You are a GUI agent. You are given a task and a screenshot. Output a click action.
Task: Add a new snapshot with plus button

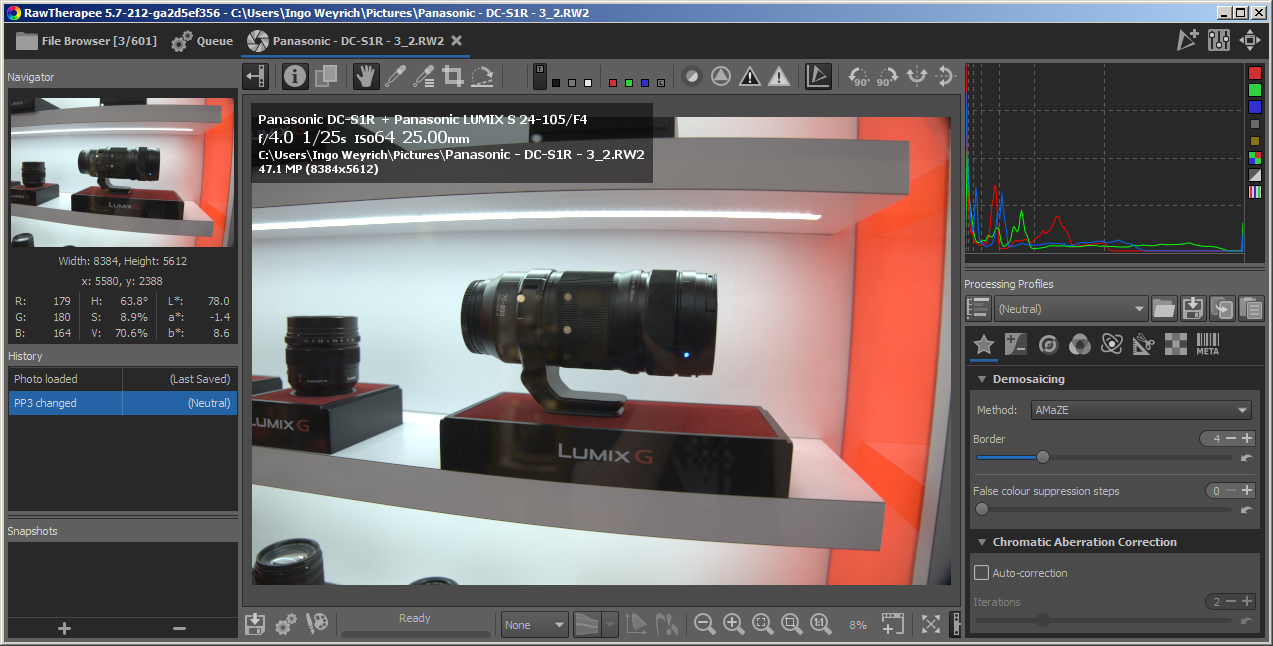pos(65,628)
